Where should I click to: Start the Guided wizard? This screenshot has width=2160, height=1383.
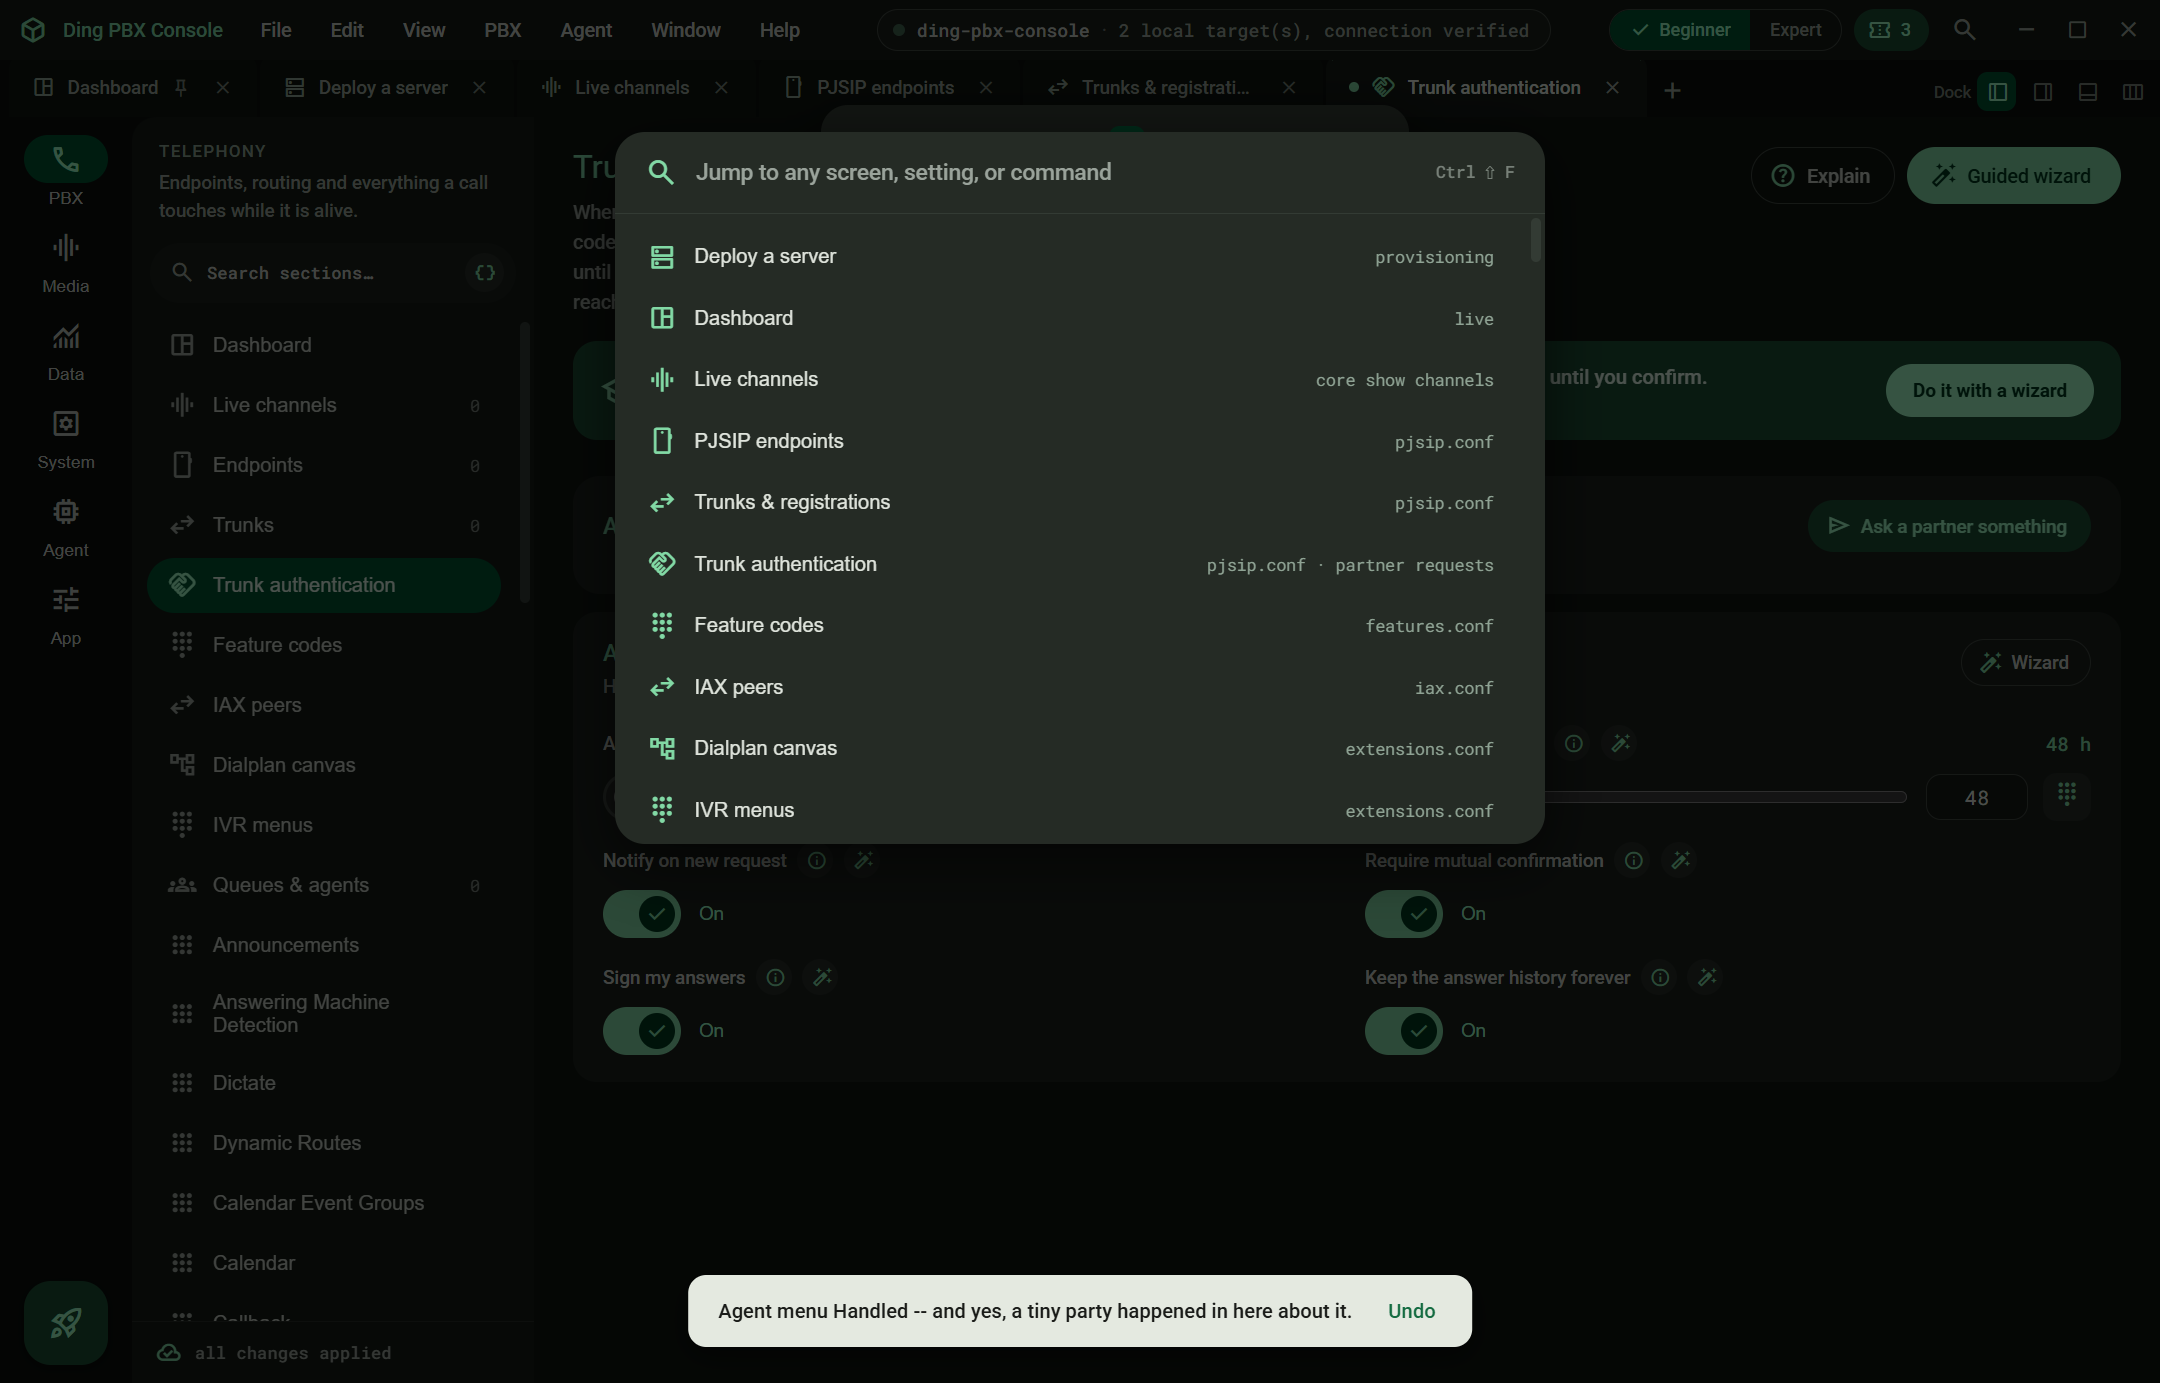tap(2013, 176)
